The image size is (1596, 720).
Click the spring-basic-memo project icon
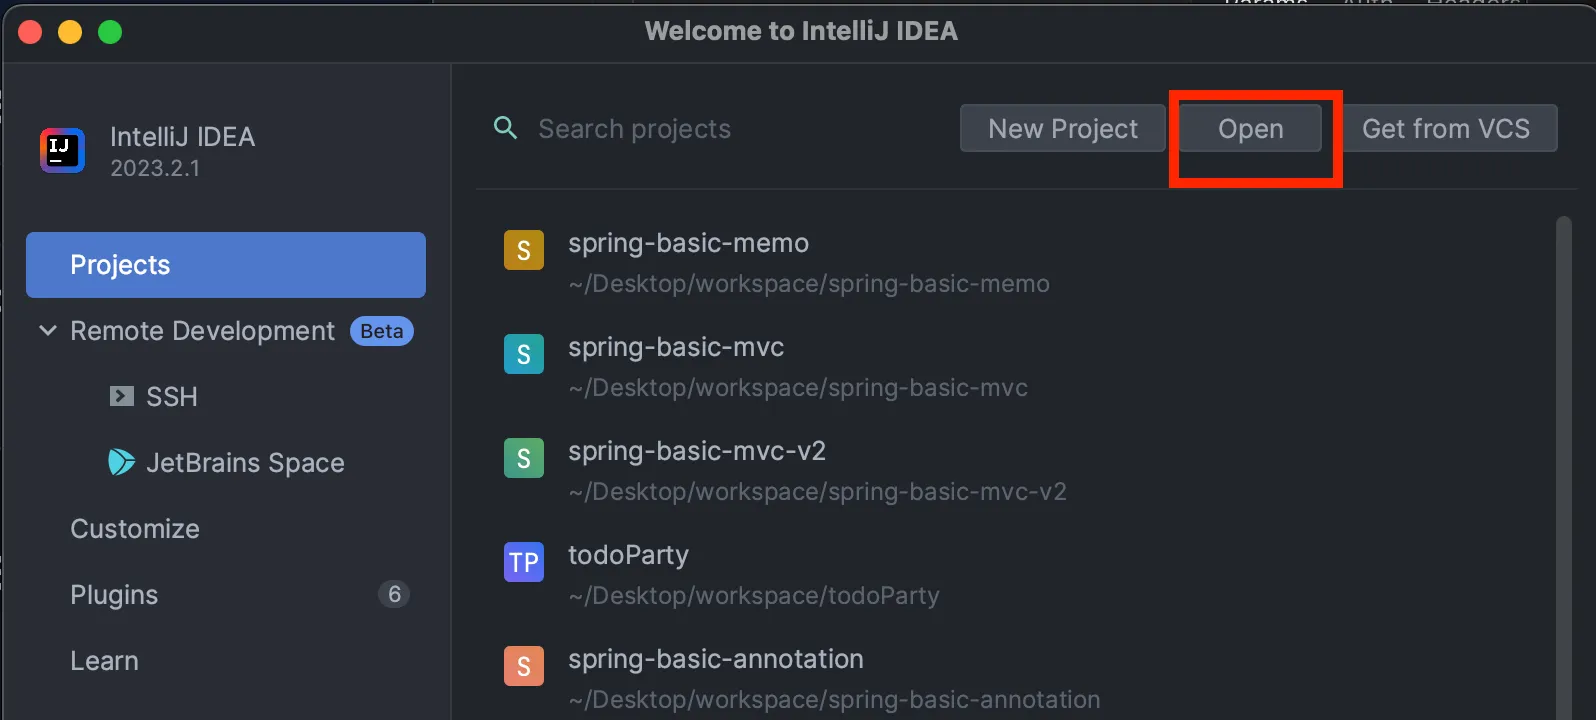pyautogui.click(x=523, y=250)
